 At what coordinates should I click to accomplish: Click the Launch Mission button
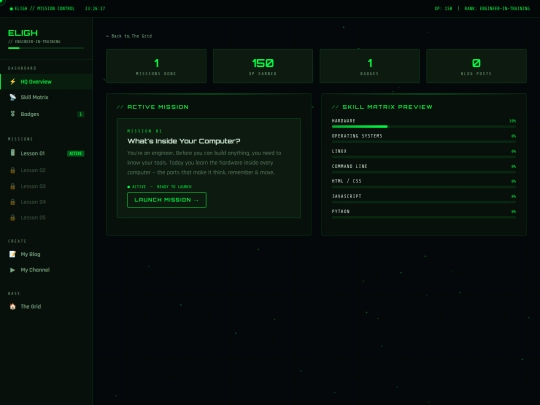167,200
